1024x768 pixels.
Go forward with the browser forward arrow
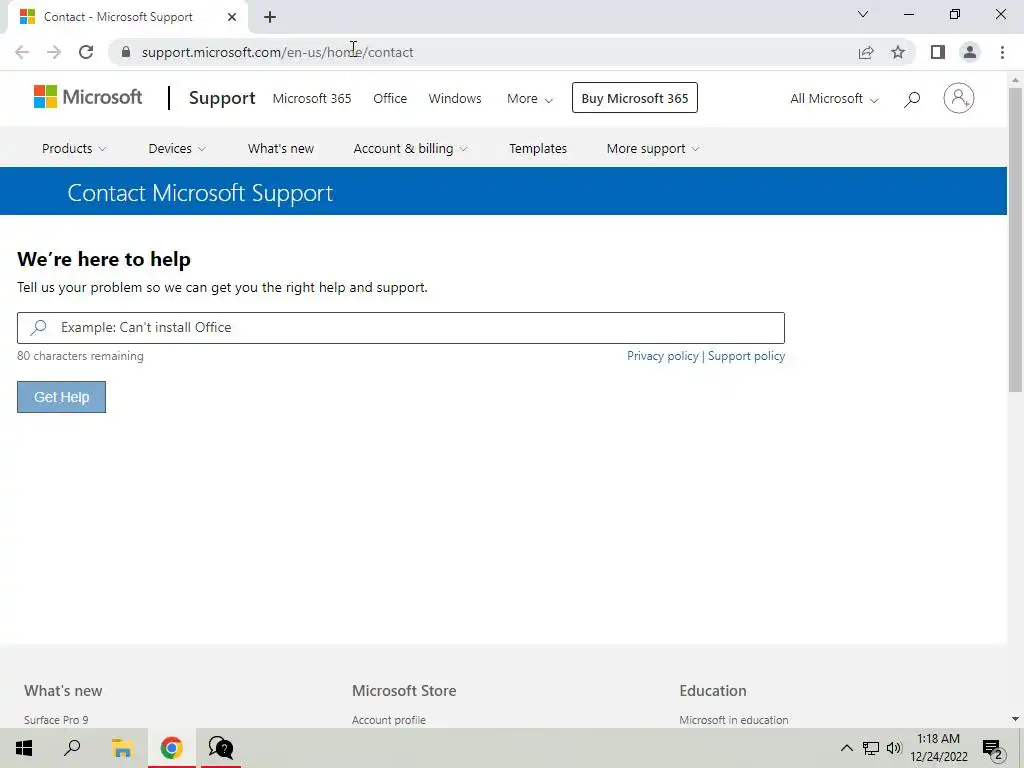(x=54, y=52)
